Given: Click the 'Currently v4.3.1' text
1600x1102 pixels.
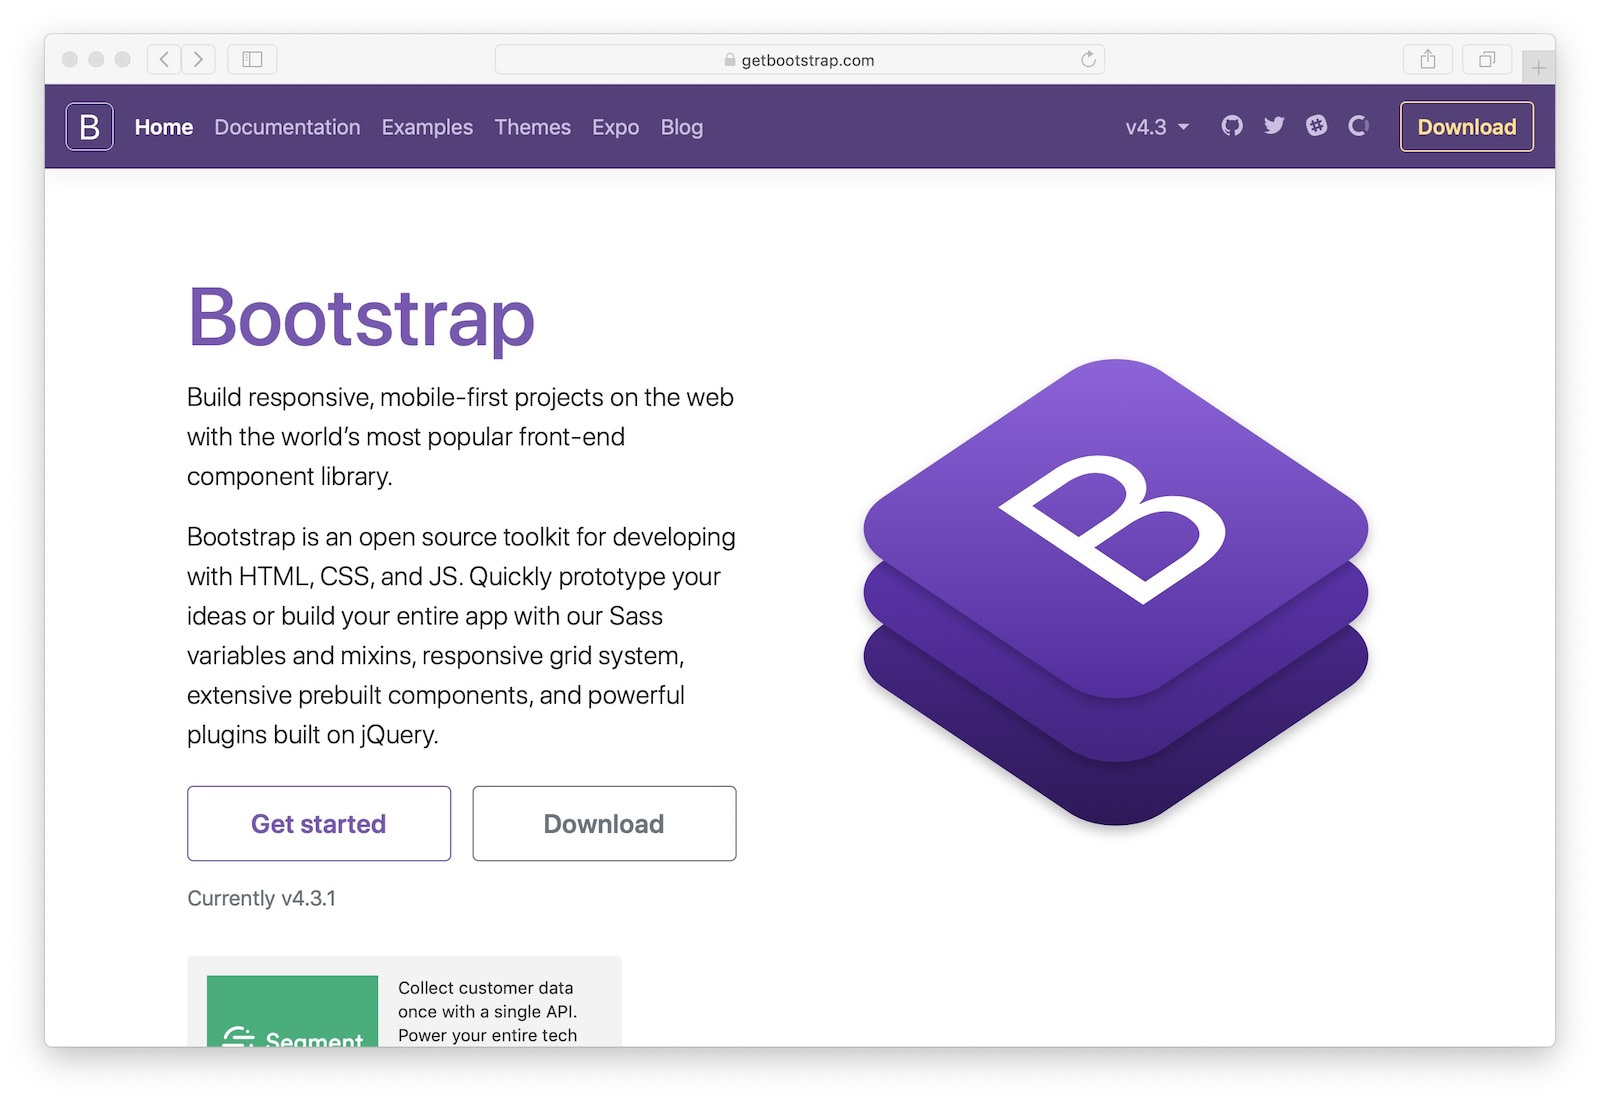Looking at the screenshot, I should point(262,898).
